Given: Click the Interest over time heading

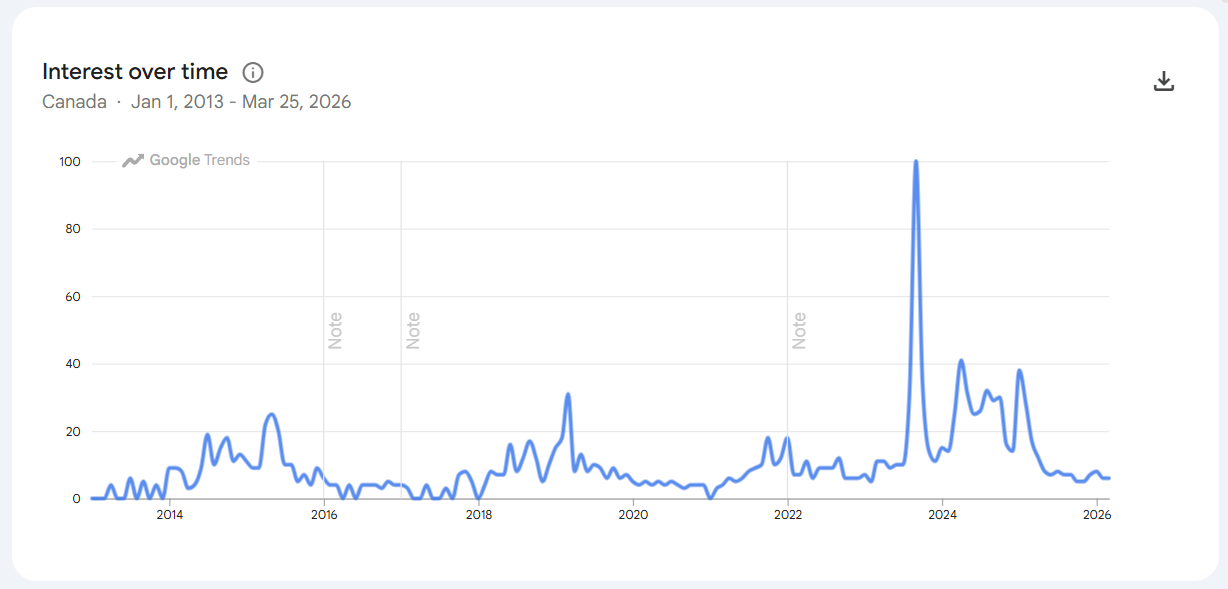Looking at the screenshot, I should pyautogui.click(x=135, y=71).
